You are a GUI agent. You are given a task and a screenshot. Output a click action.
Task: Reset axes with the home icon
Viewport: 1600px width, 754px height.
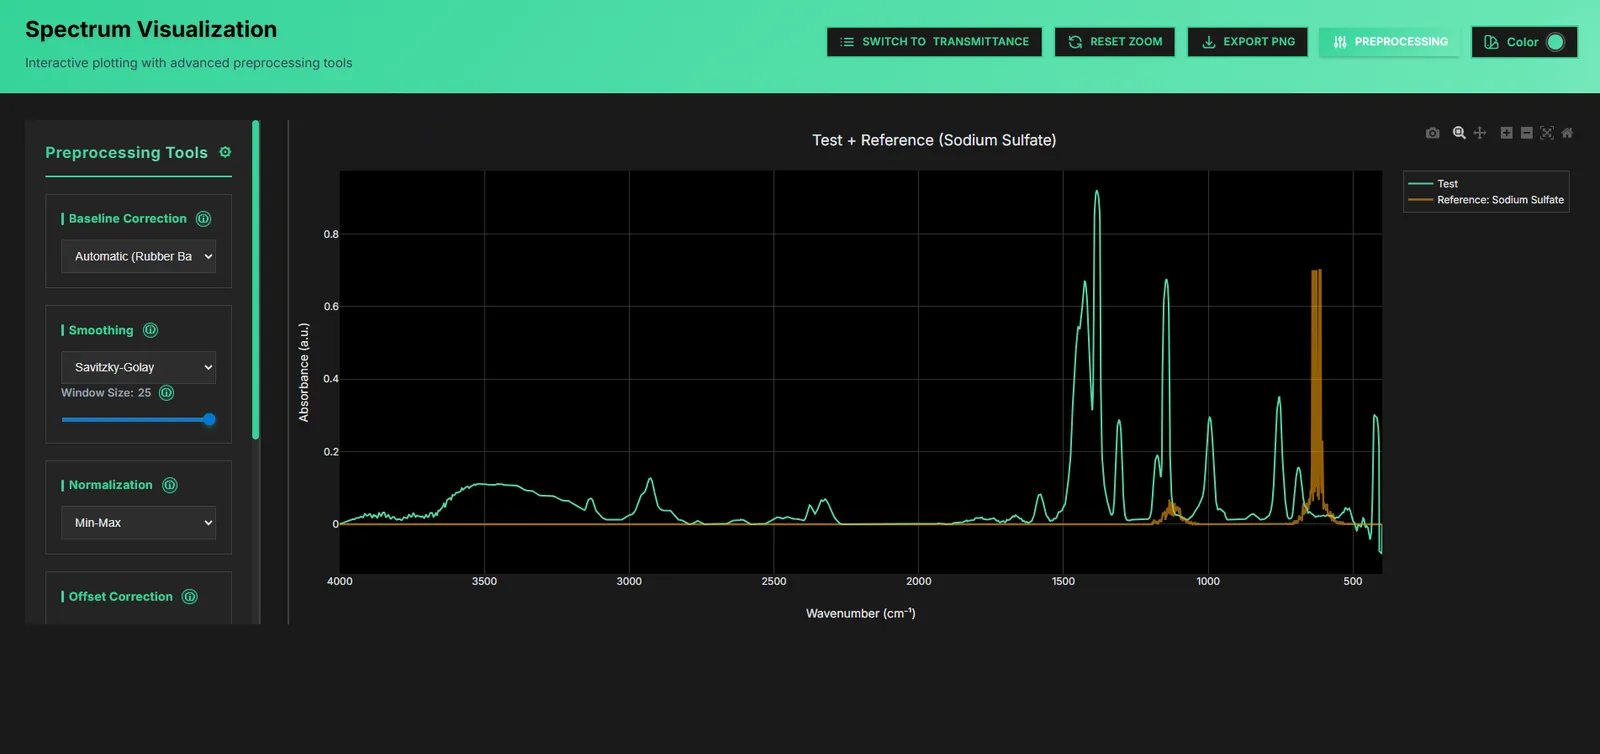(1567, 133)
